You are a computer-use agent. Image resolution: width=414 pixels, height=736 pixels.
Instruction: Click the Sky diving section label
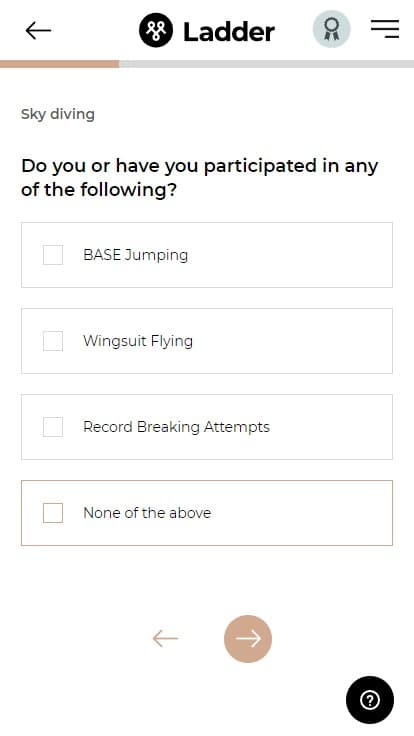point(58,114)
